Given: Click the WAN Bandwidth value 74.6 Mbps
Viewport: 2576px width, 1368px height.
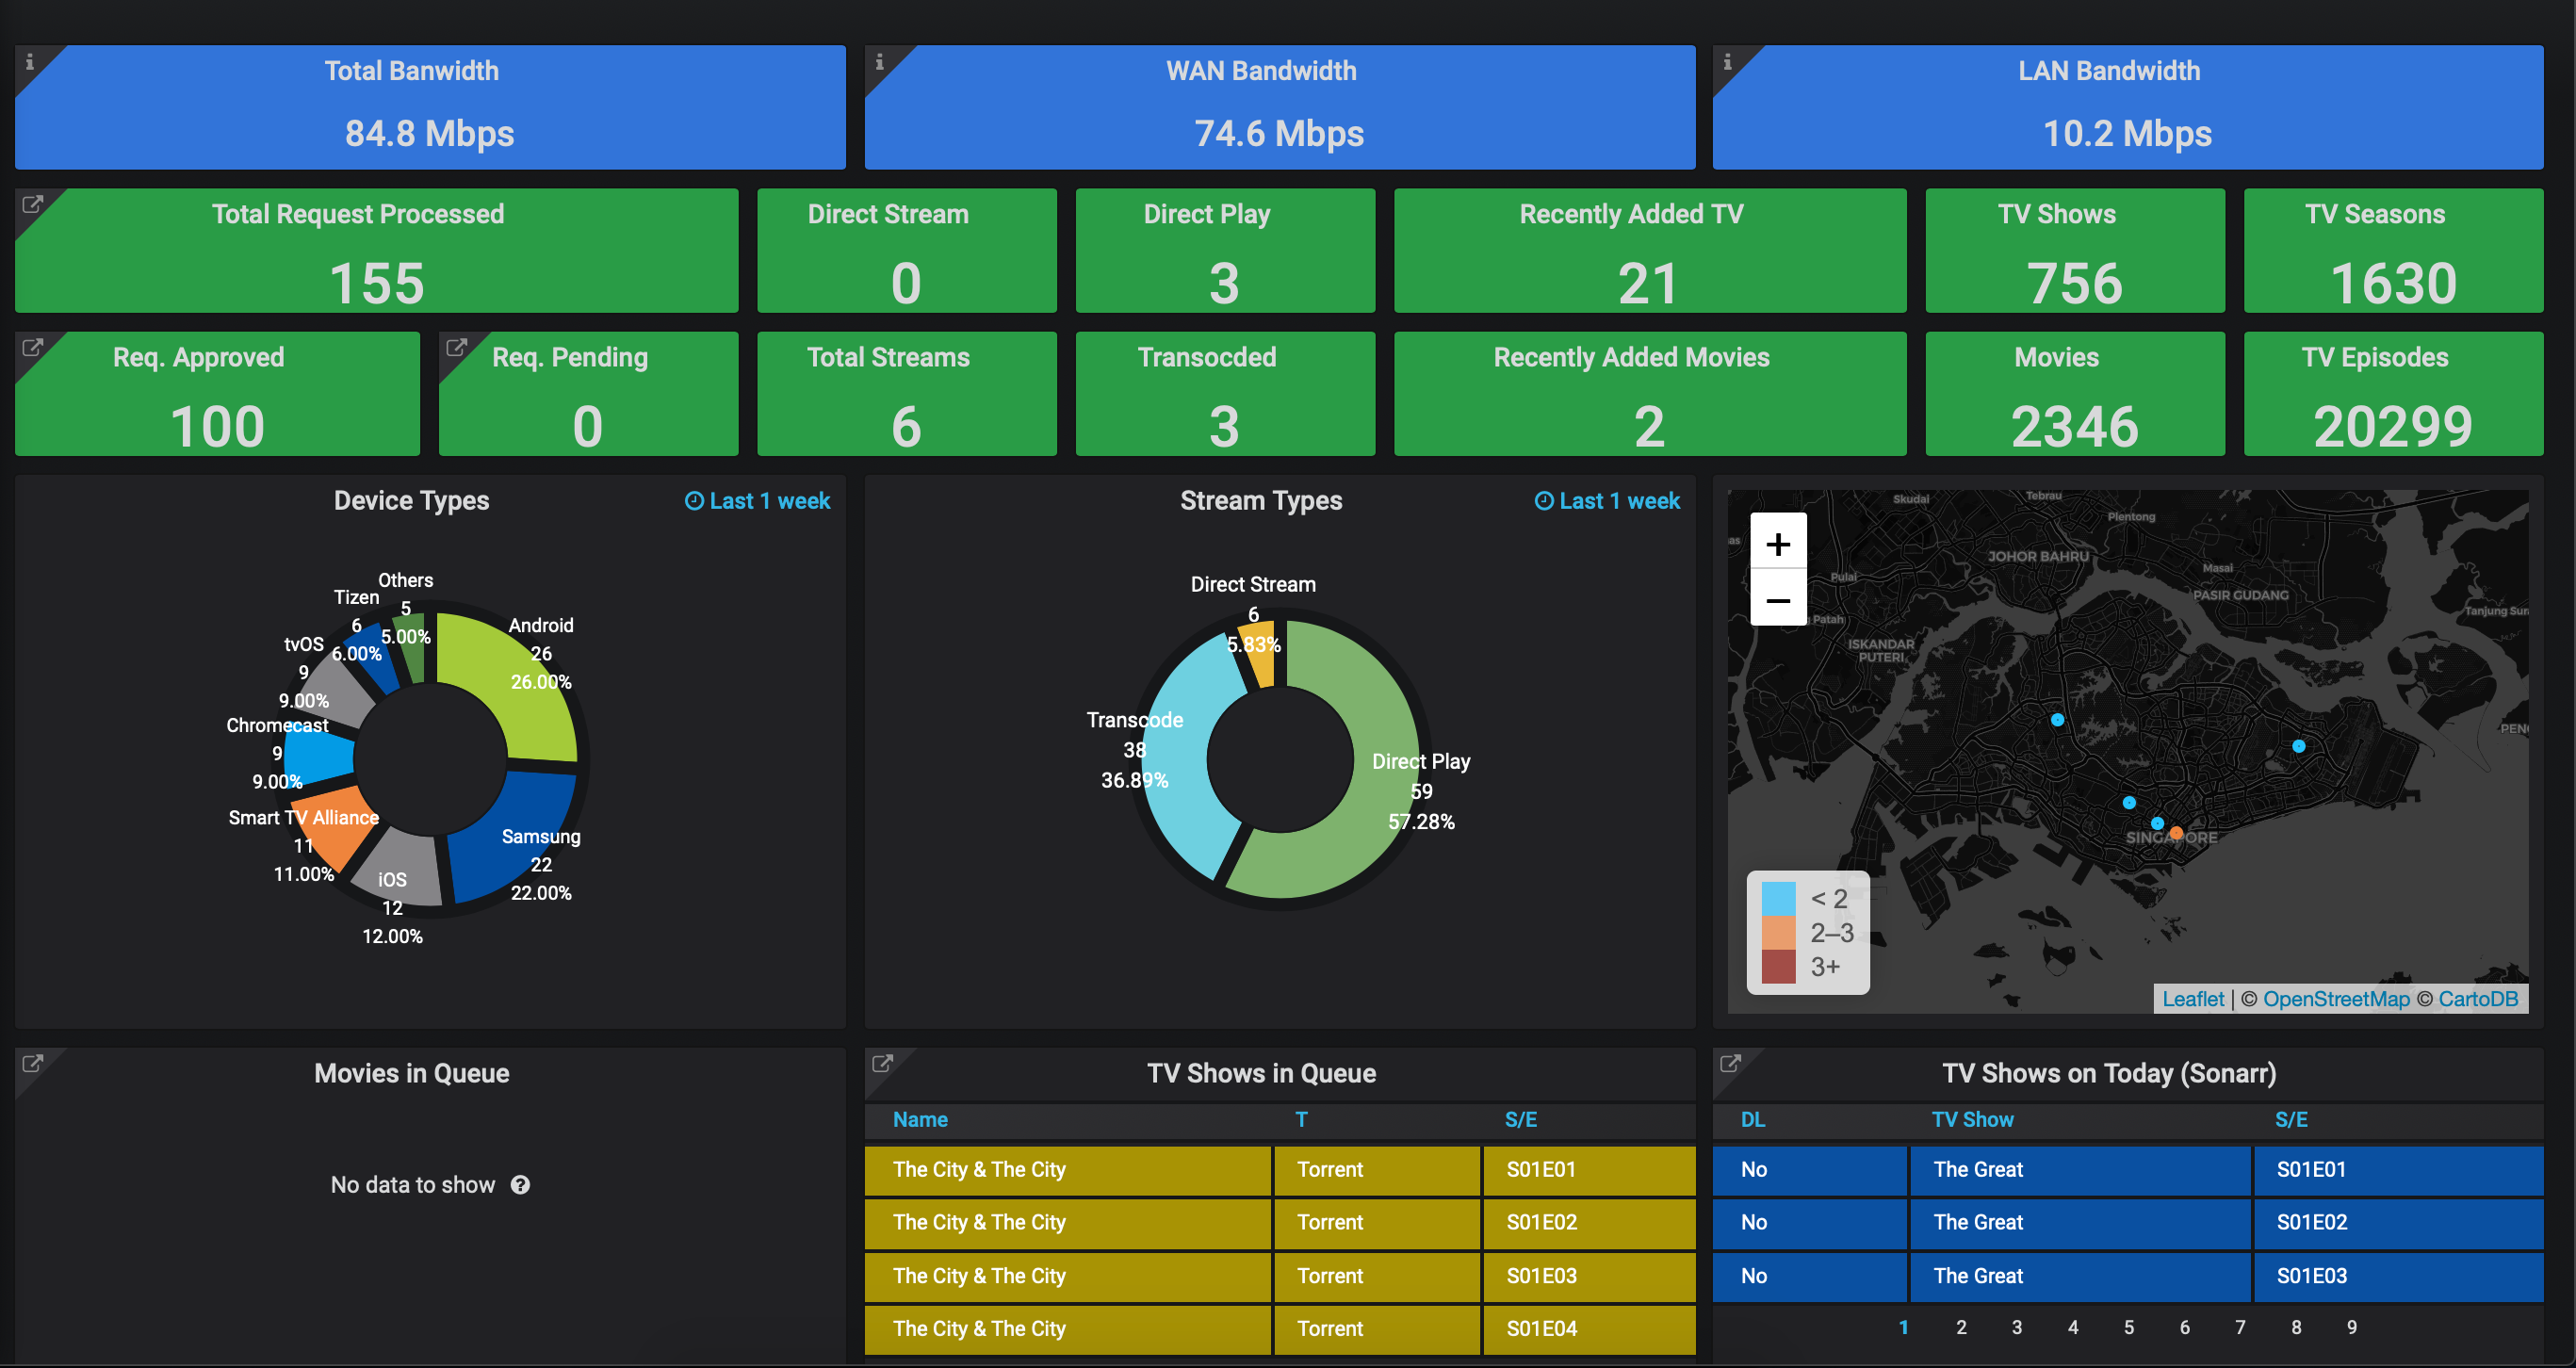Looking at the screenshot, I should pos(1279,133).
